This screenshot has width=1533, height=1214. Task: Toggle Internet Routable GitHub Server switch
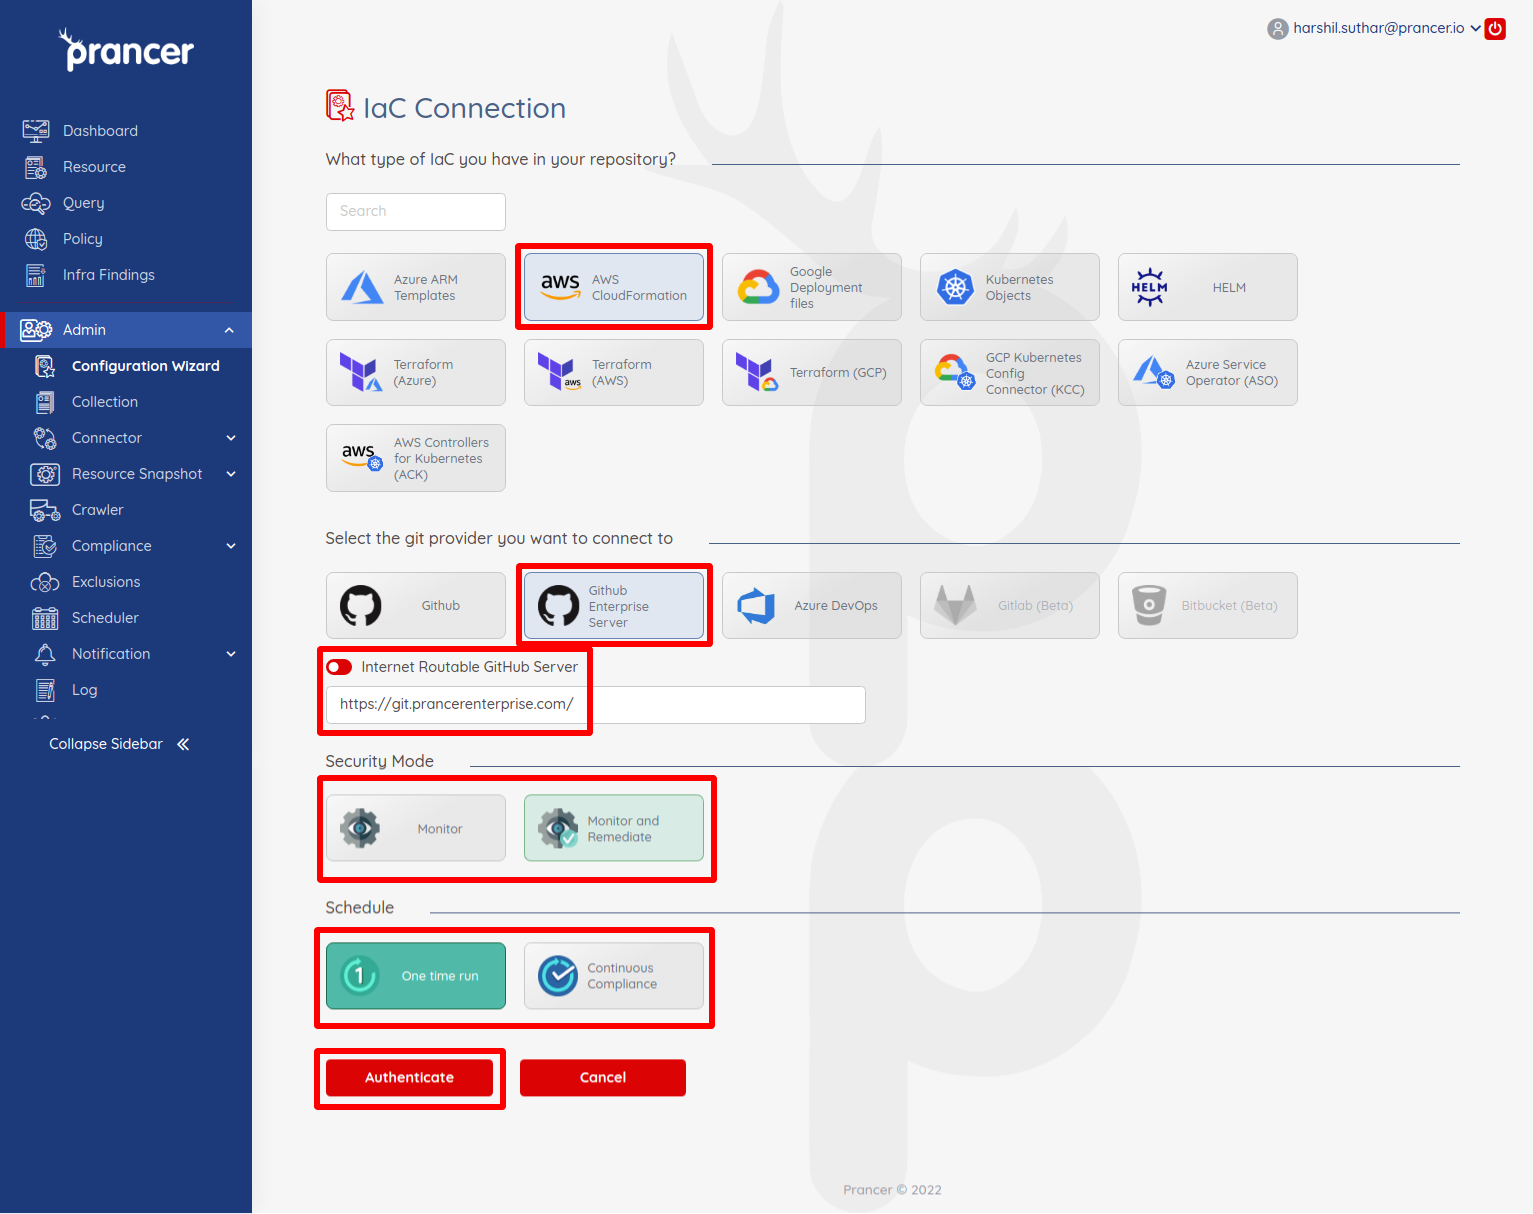[x=339, y=667]
